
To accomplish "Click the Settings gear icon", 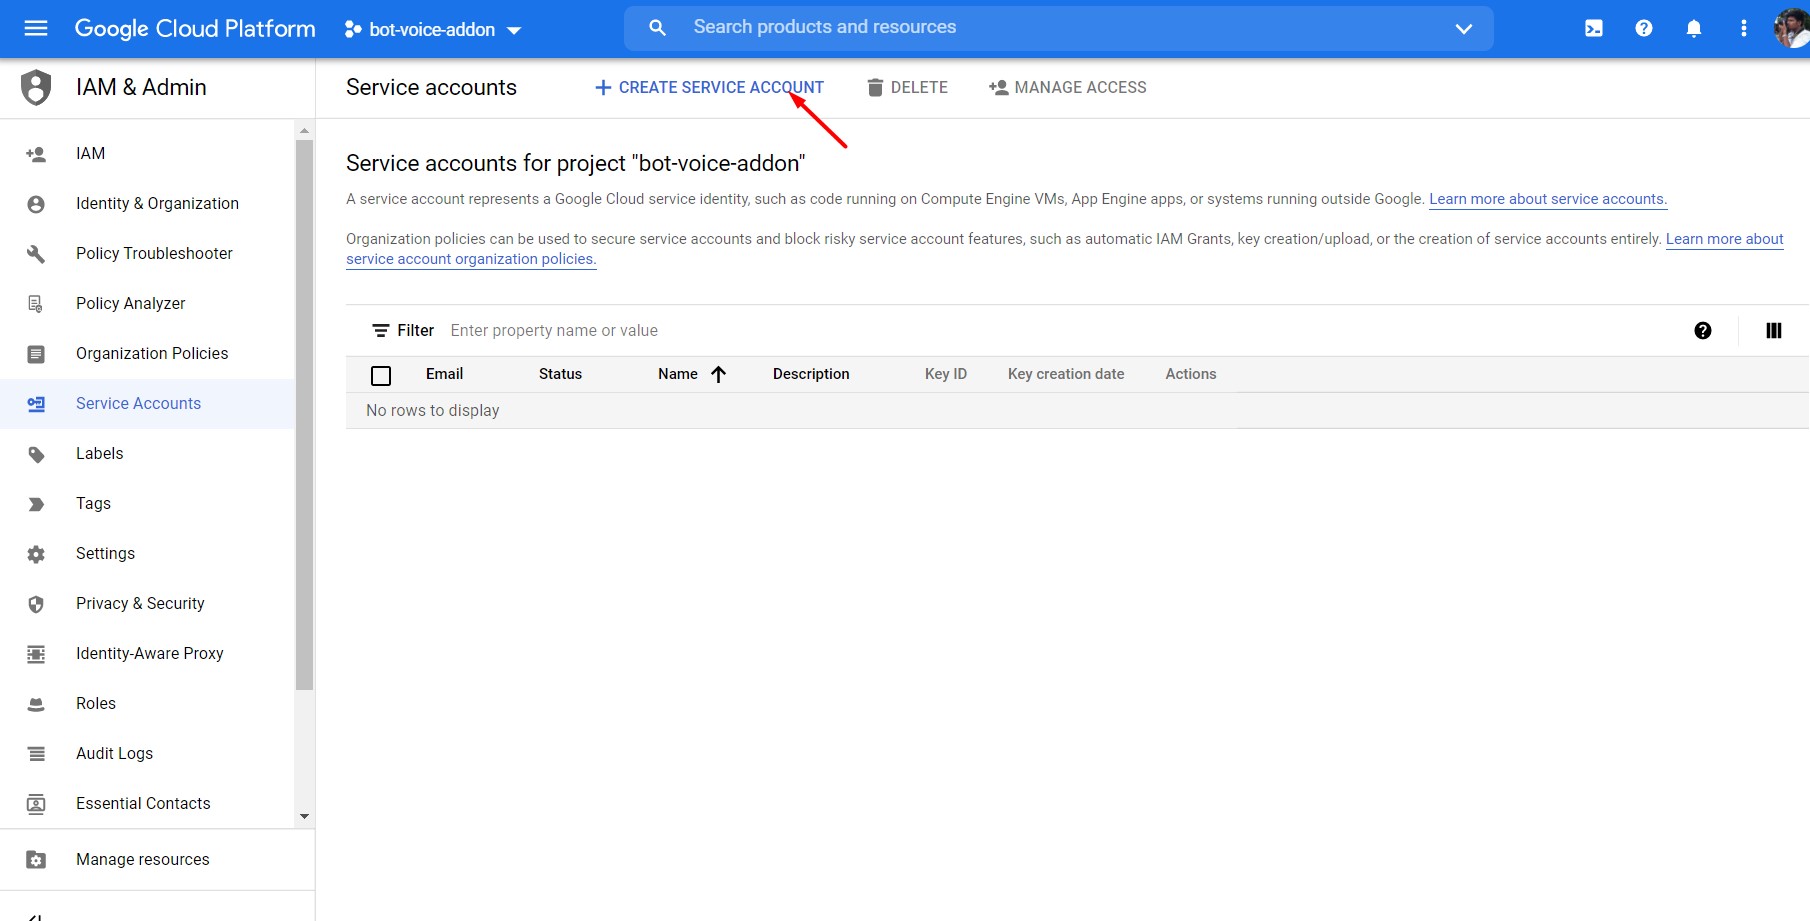I will coord(36,554).
